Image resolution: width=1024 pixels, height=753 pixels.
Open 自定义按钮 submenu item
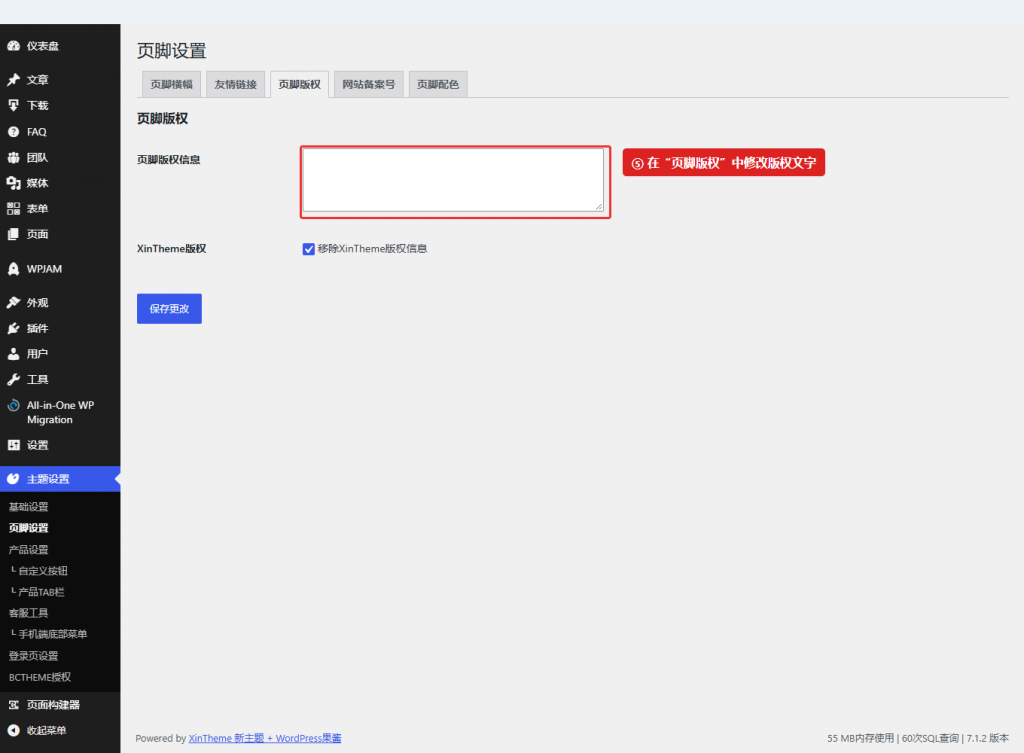(43, 571)
